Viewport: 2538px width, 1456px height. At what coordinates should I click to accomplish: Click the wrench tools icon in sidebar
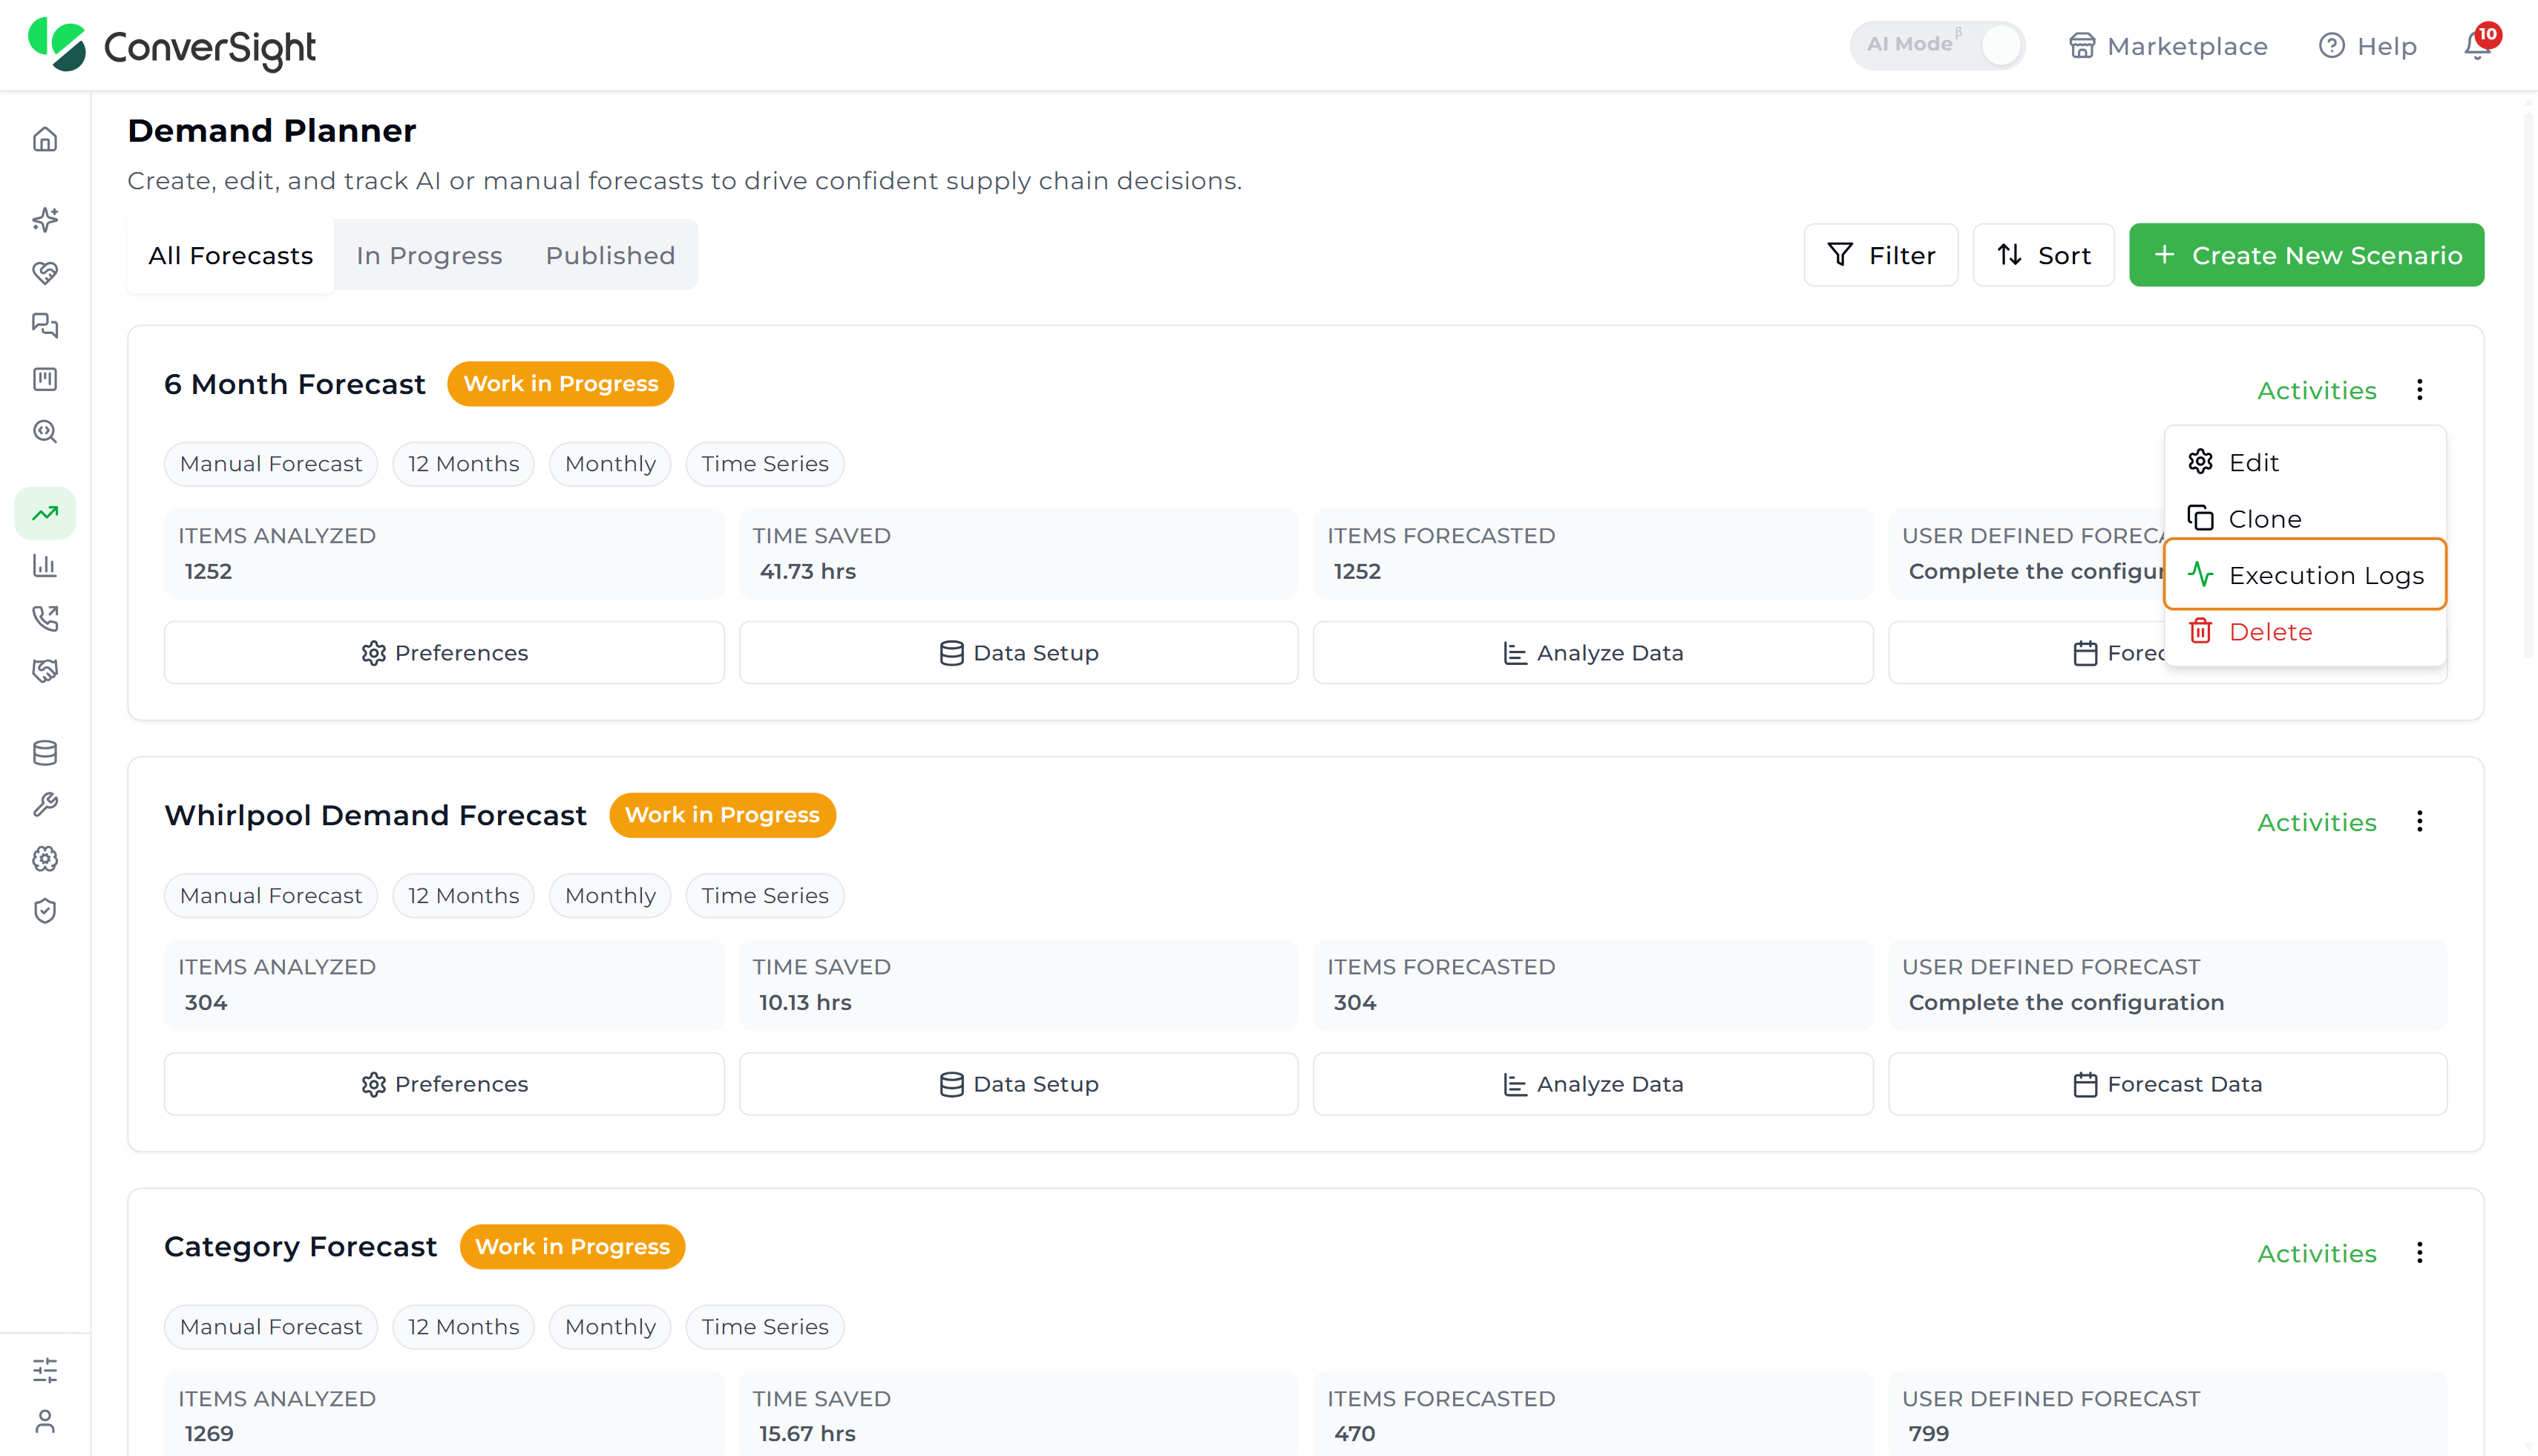pos(45,805)
